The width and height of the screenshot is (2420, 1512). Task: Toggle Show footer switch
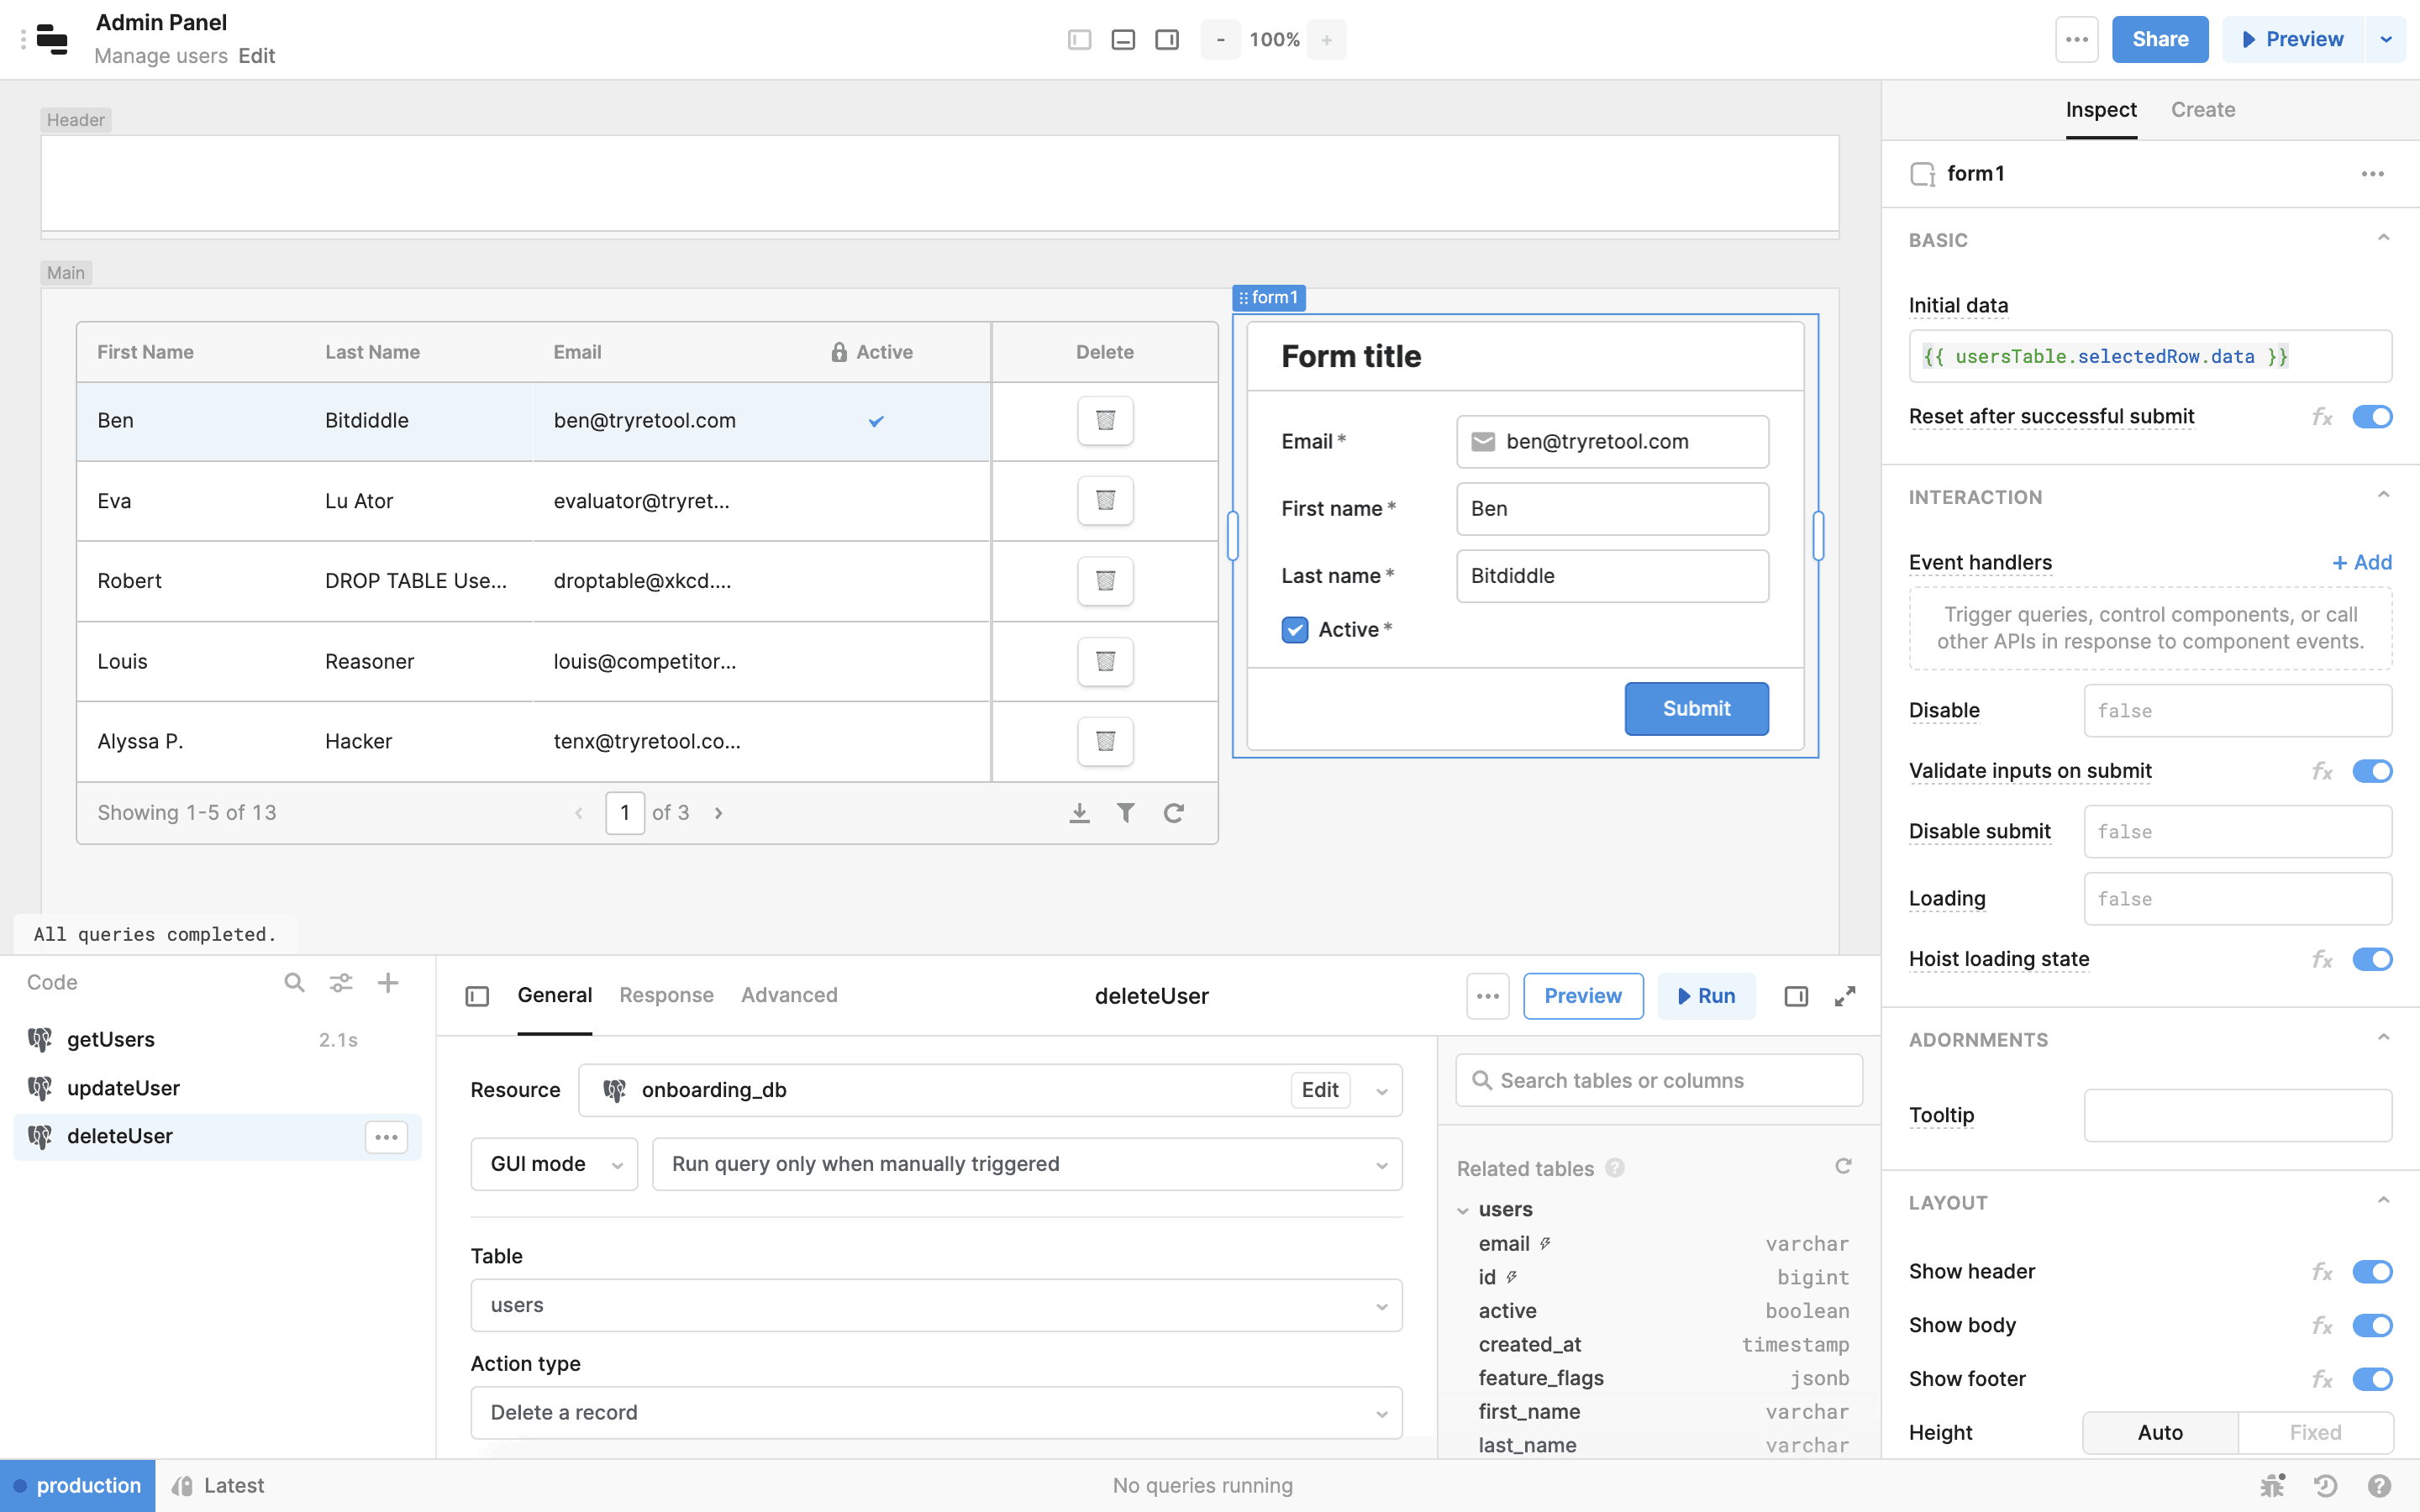2371,1379
